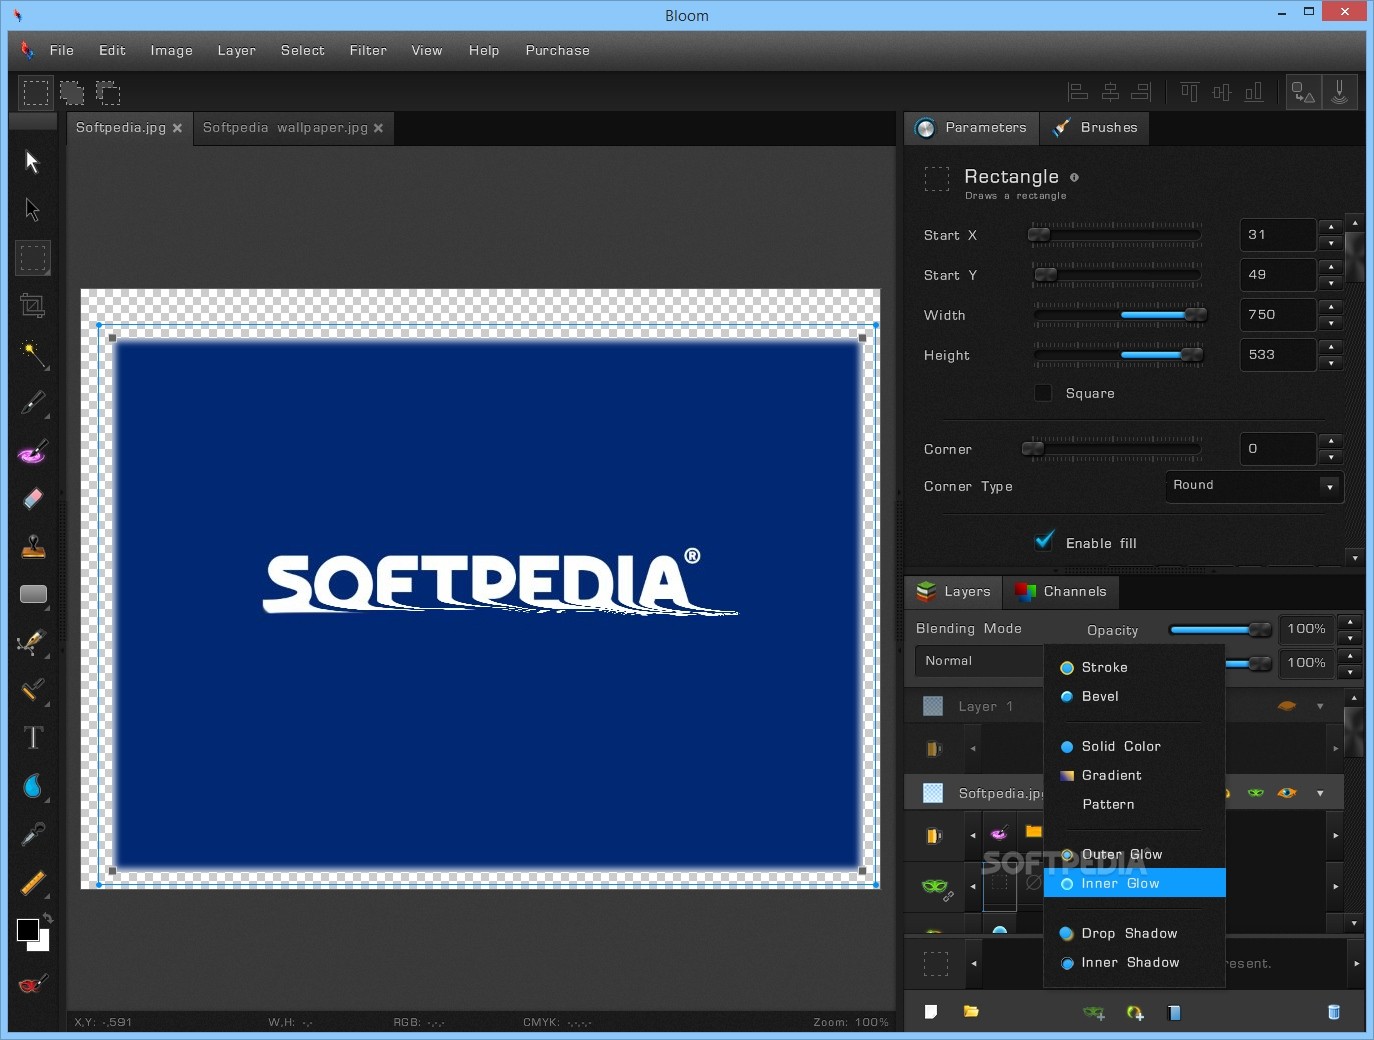The image size is (1374, 1040).
Task: Switch to Softpedia wallpaper.jpg tab
Action: (285, 128)
